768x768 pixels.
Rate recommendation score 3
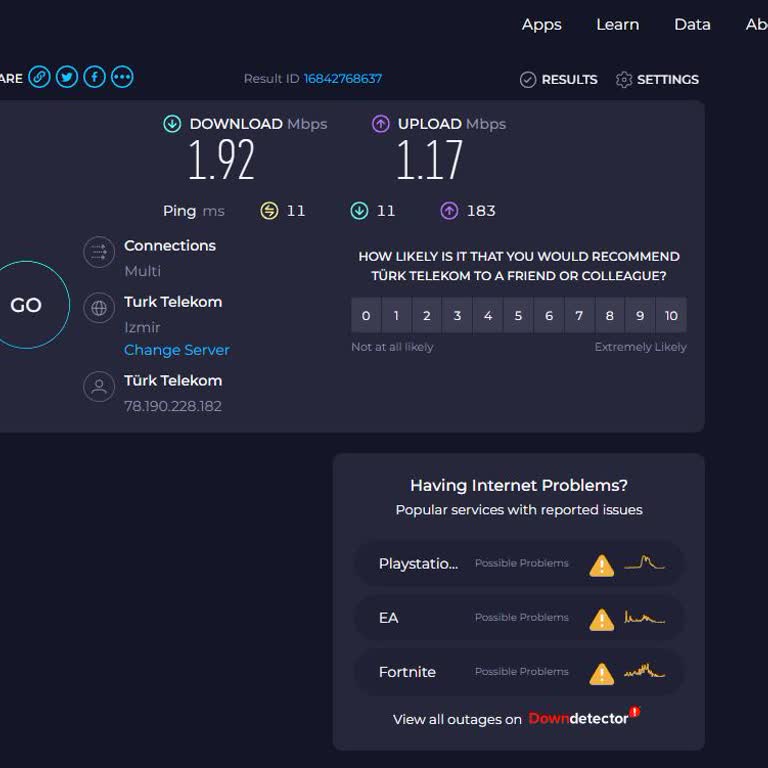click(x=457, y=315)
